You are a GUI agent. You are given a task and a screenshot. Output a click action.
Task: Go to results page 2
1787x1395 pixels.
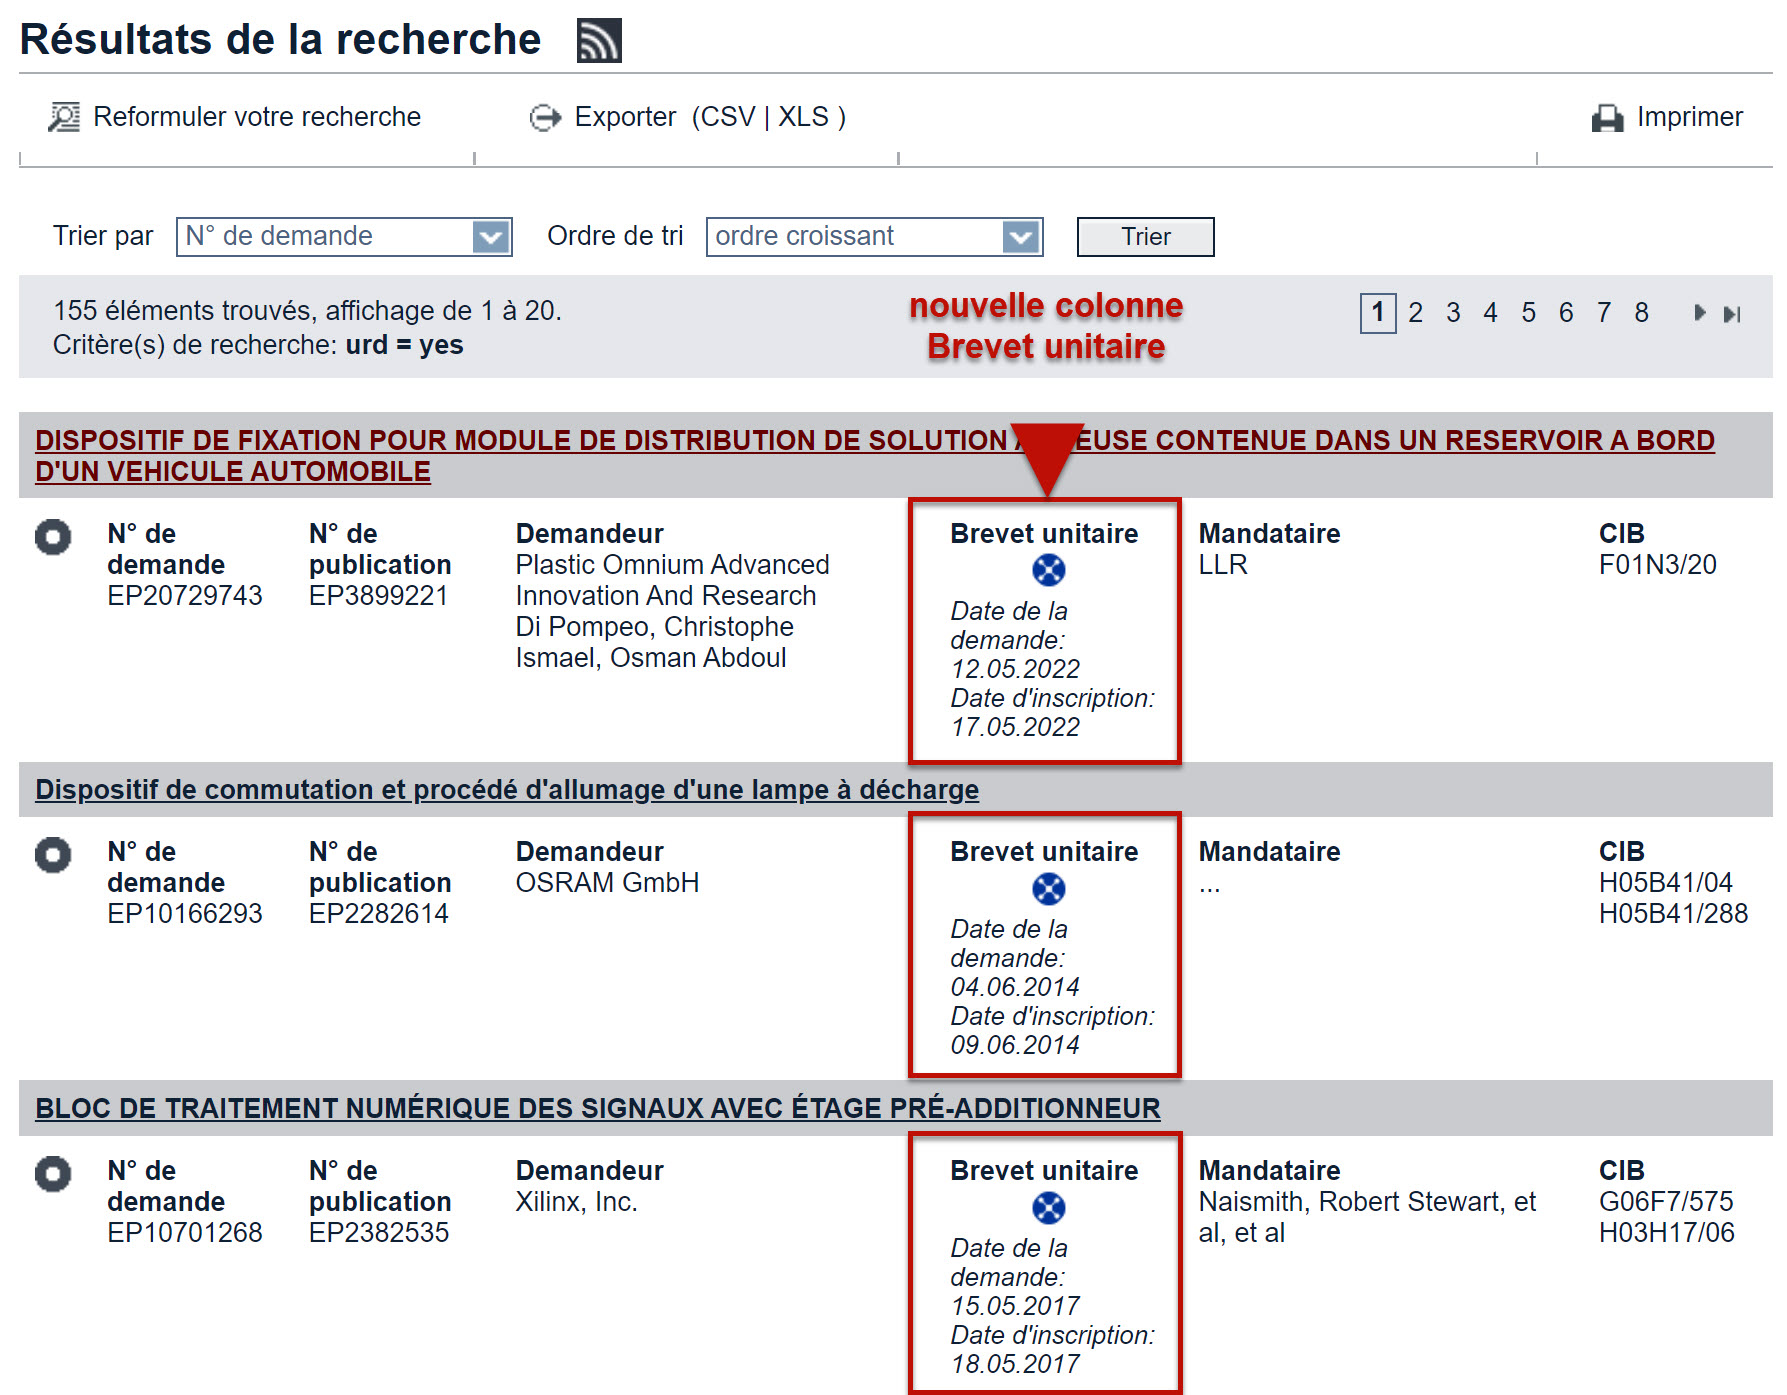[1415, 313]
